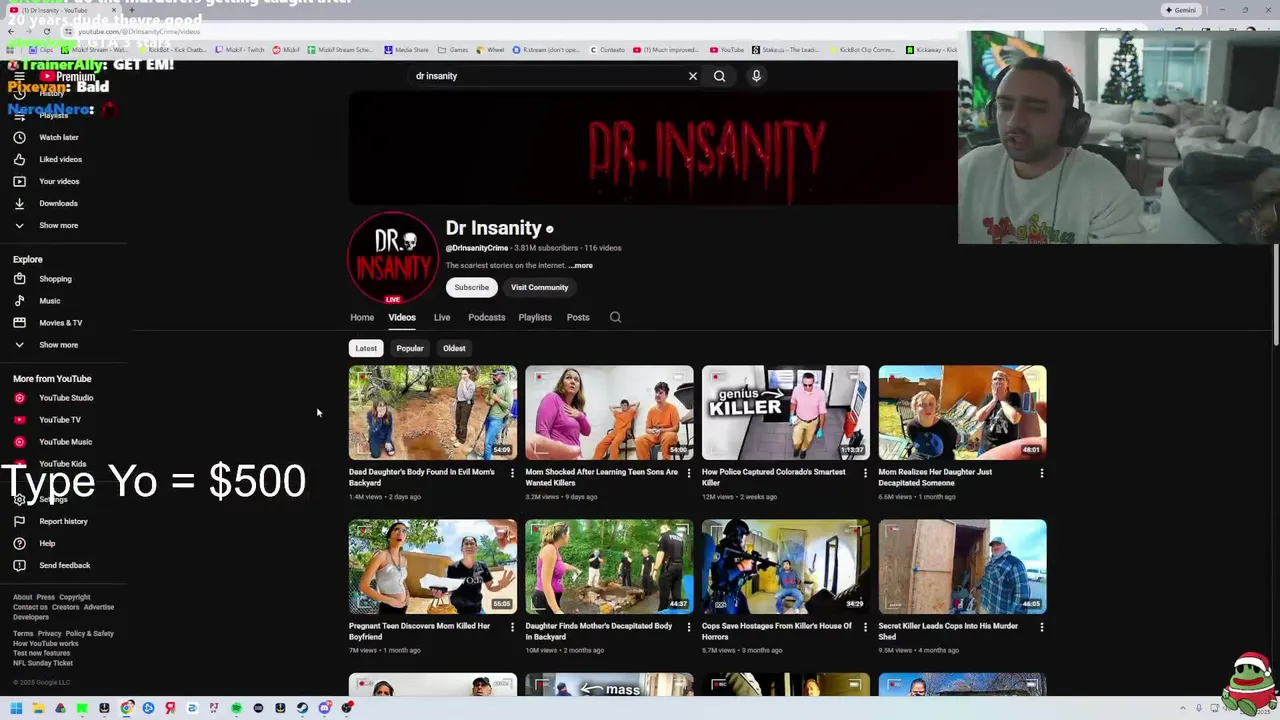
Task: Switch to the channel's Live tab
Action: point(442,317)
